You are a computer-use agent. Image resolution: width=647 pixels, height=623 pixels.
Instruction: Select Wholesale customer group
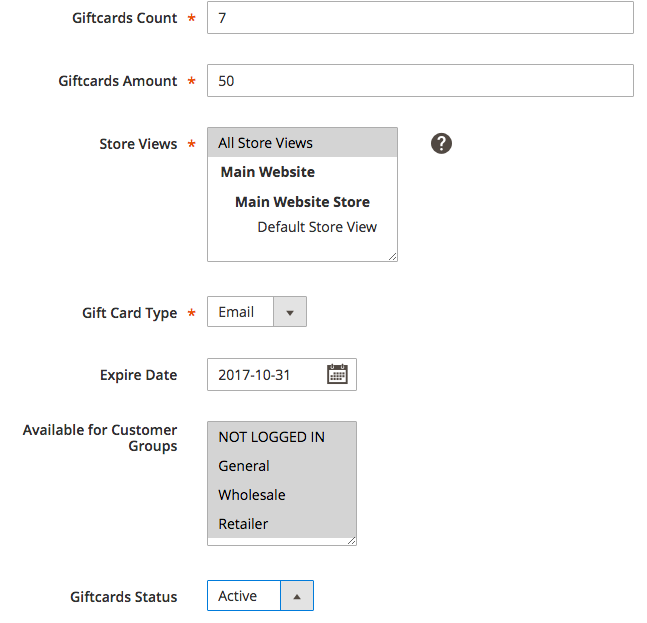coord(282,495)
